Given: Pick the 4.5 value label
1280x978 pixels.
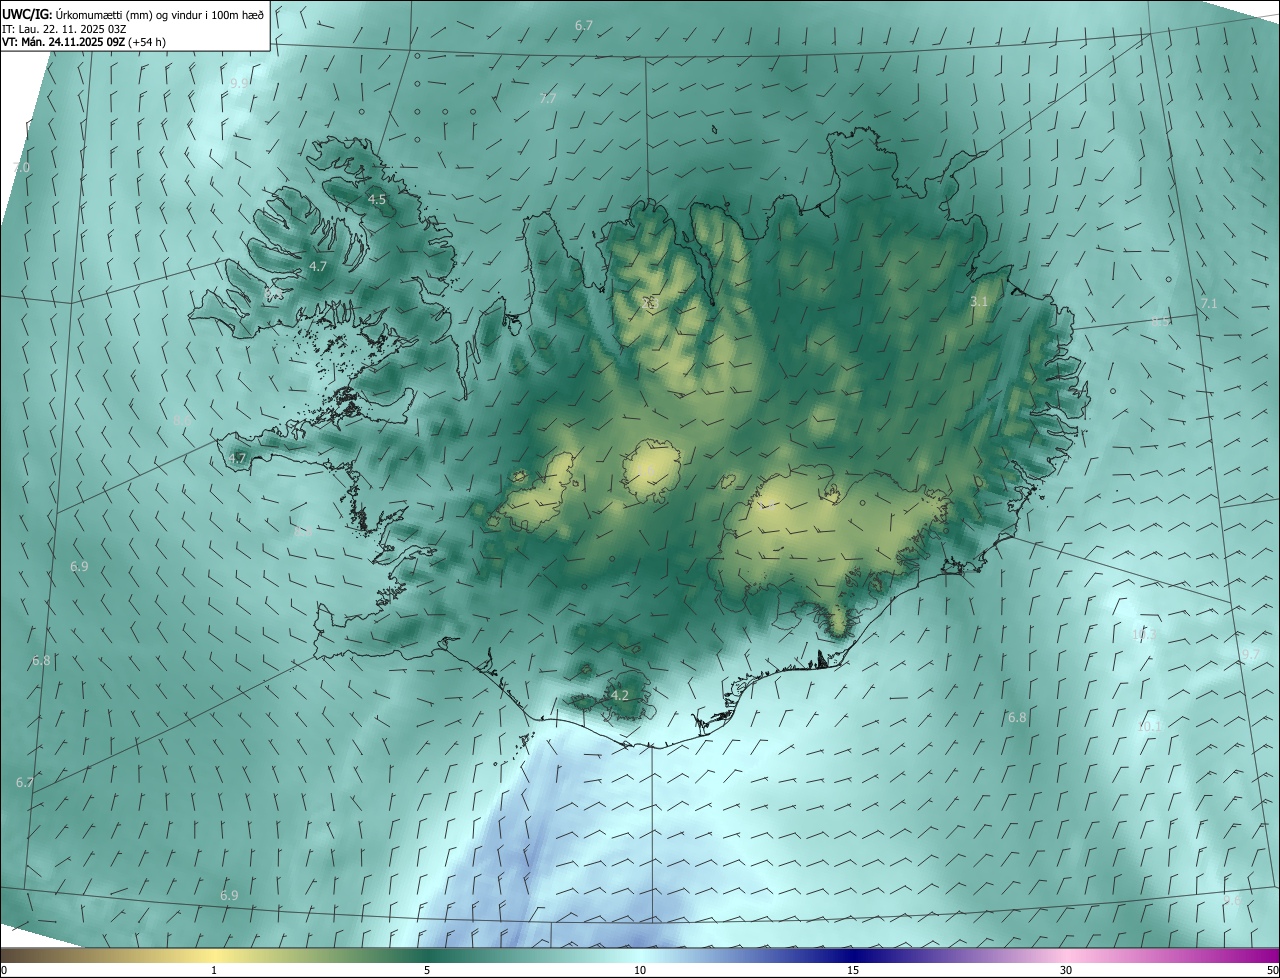Looking at the screenshot, I should (x=377, y=200).
